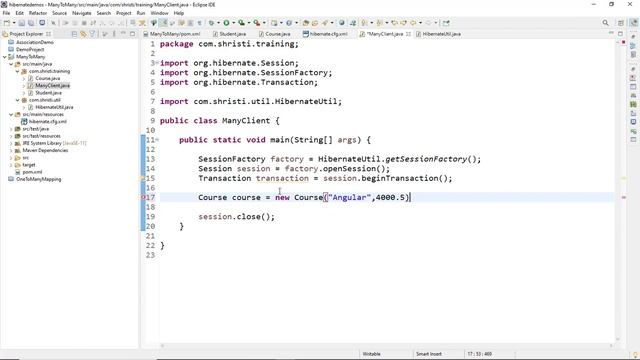
Task: Open the Navigate menu
Action: click(x=82, y=13)
